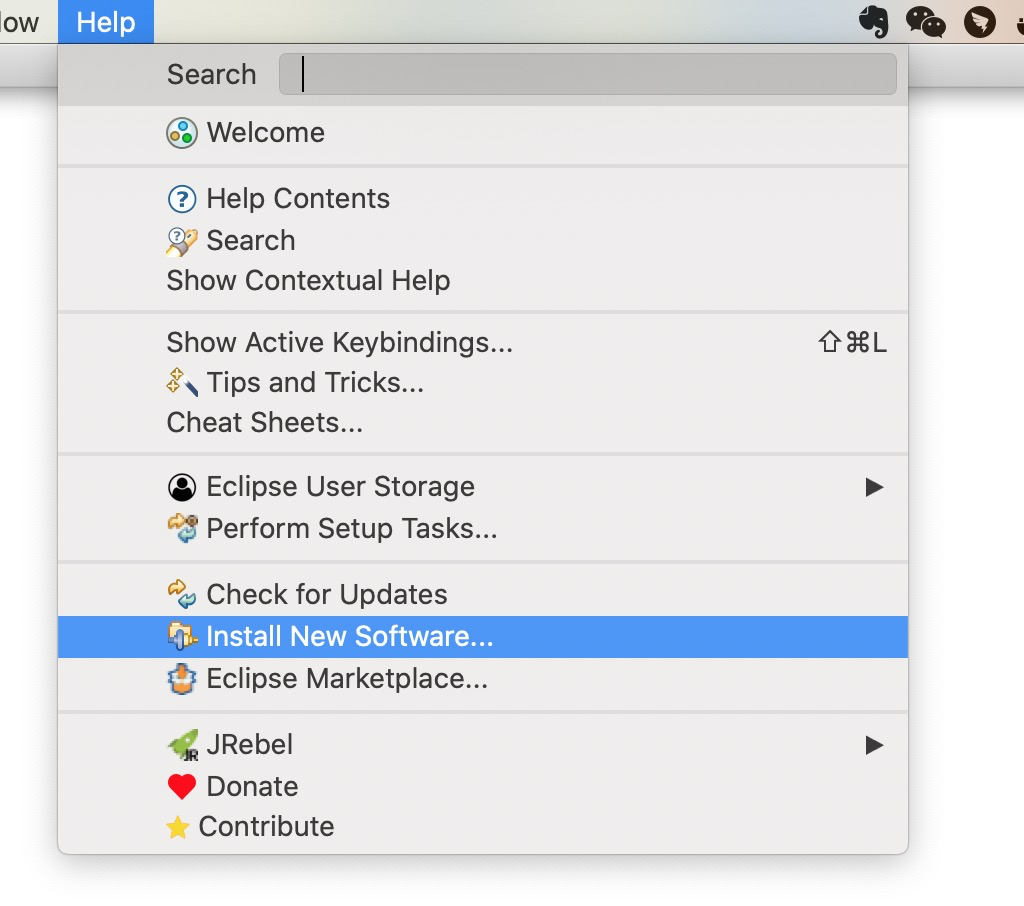Focus the Help menu search field

(x=587, y=75)
